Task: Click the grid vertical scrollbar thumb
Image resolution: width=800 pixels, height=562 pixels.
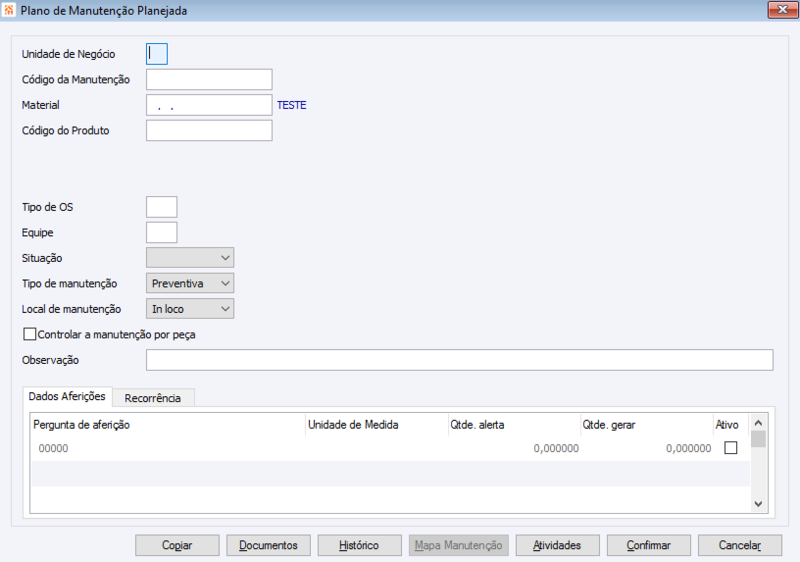Action: click(758, 439)
